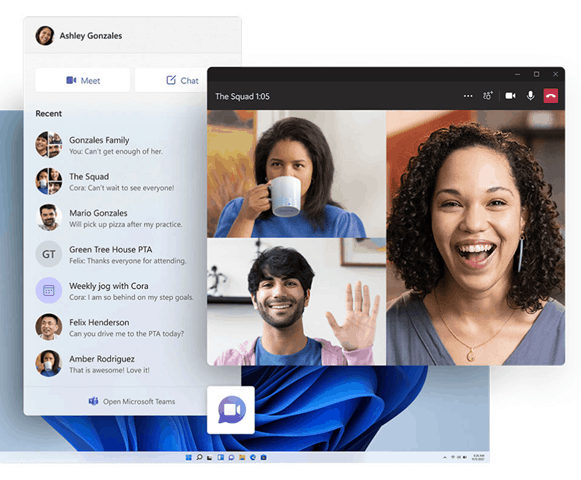Open more options in The Squad call
The width and height of the screenshot is (581, 480).
468,96
